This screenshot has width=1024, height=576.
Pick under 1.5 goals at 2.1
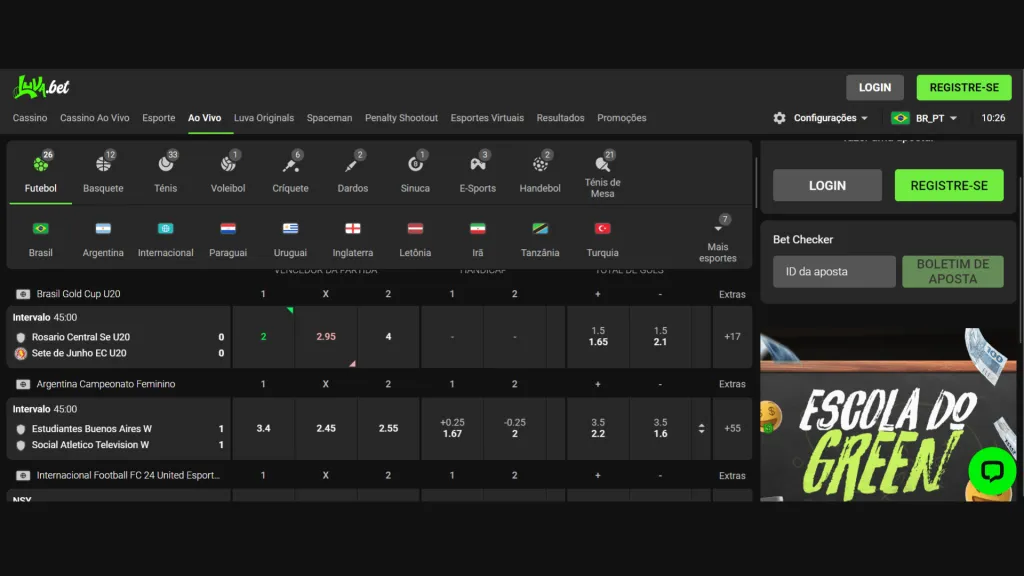[660, 336]
